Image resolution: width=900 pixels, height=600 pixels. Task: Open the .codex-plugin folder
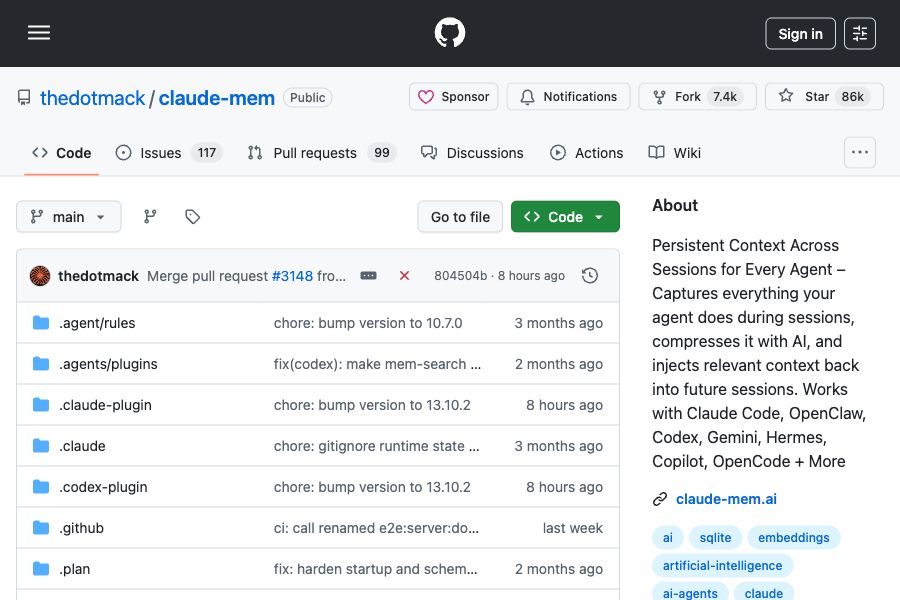pyautogui.click(x=103, y=487)
